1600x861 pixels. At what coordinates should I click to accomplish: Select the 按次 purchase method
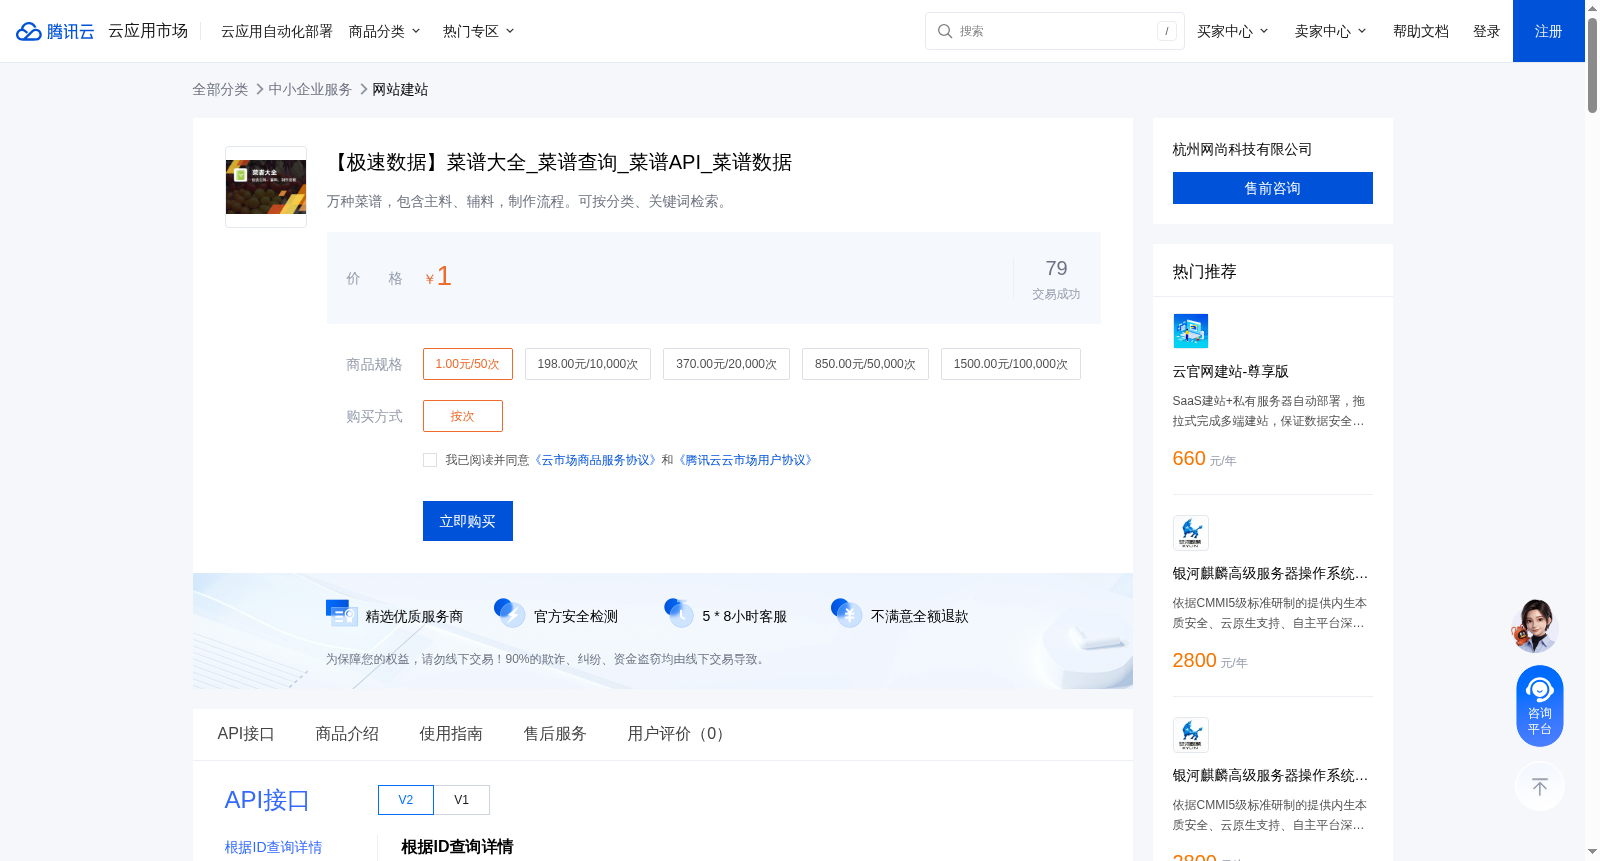[463, 416]
